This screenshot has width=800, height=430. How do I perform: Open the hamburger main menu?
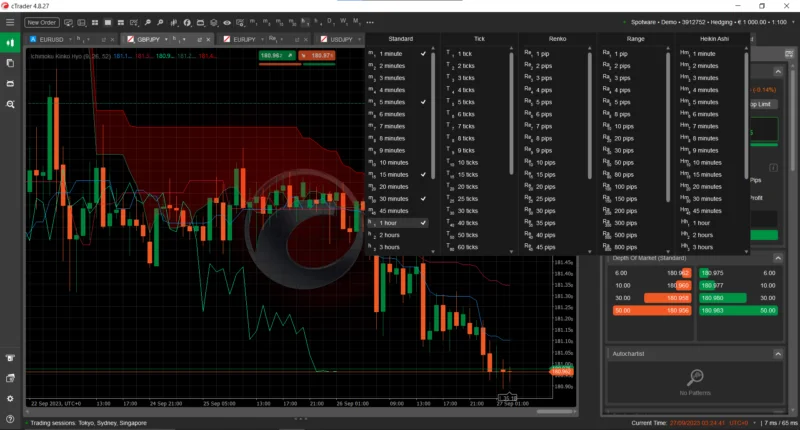point(10,21)
